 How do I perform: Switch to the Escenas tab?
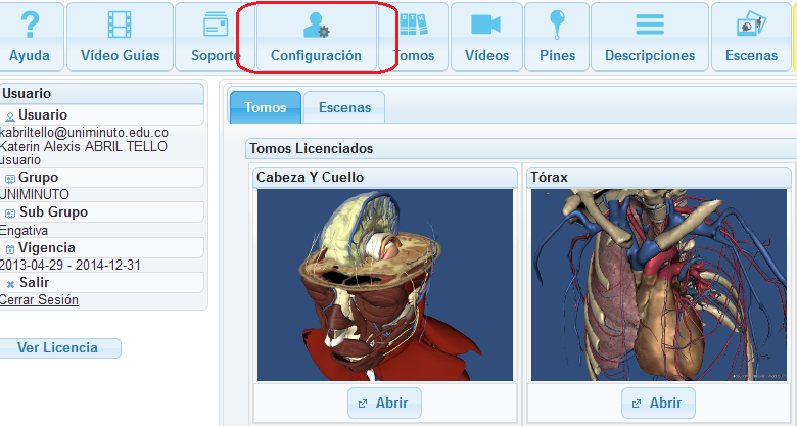[x=345, y=107]
